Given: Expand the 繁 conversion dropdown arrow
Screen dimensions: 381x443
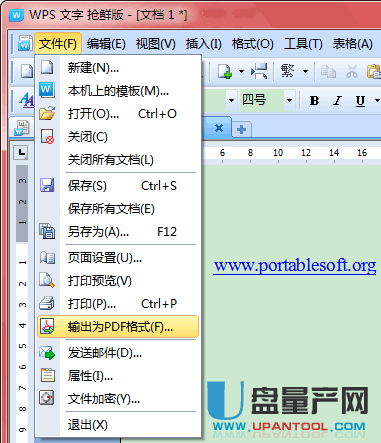Looking at the screenshot, I should coord(305,71).
